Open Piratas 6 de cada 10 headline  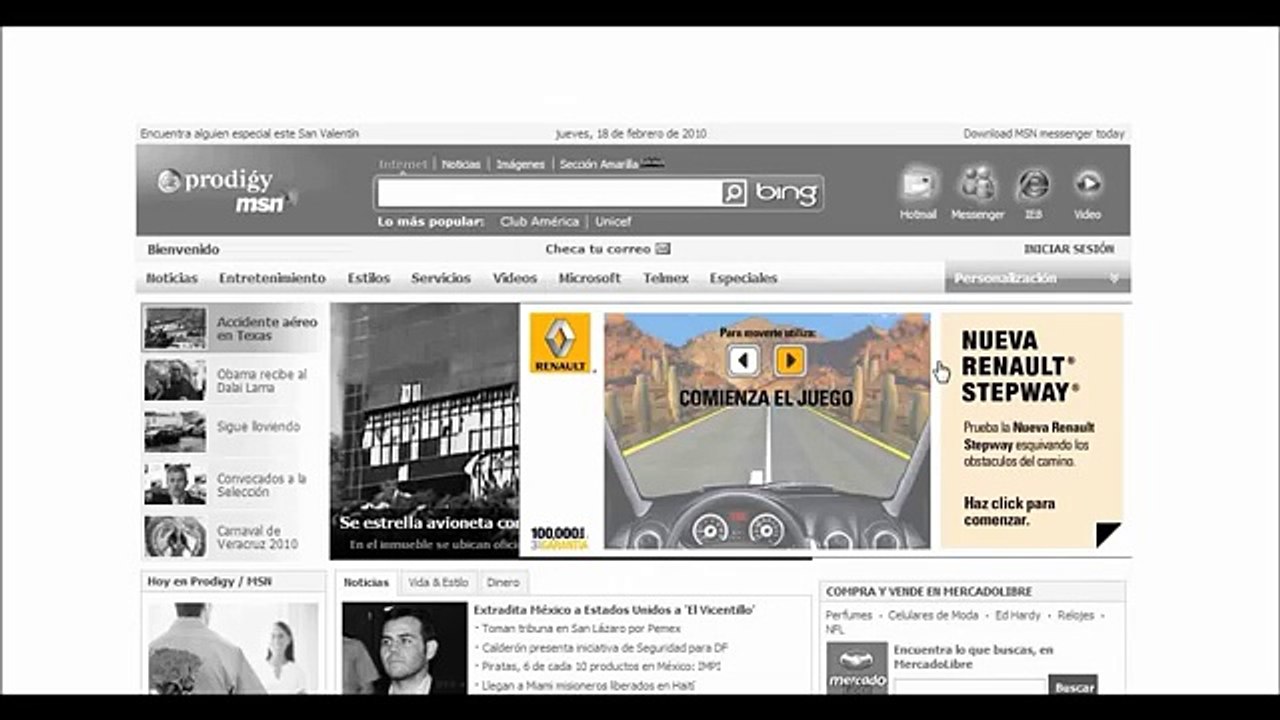(x=599, y=666)
